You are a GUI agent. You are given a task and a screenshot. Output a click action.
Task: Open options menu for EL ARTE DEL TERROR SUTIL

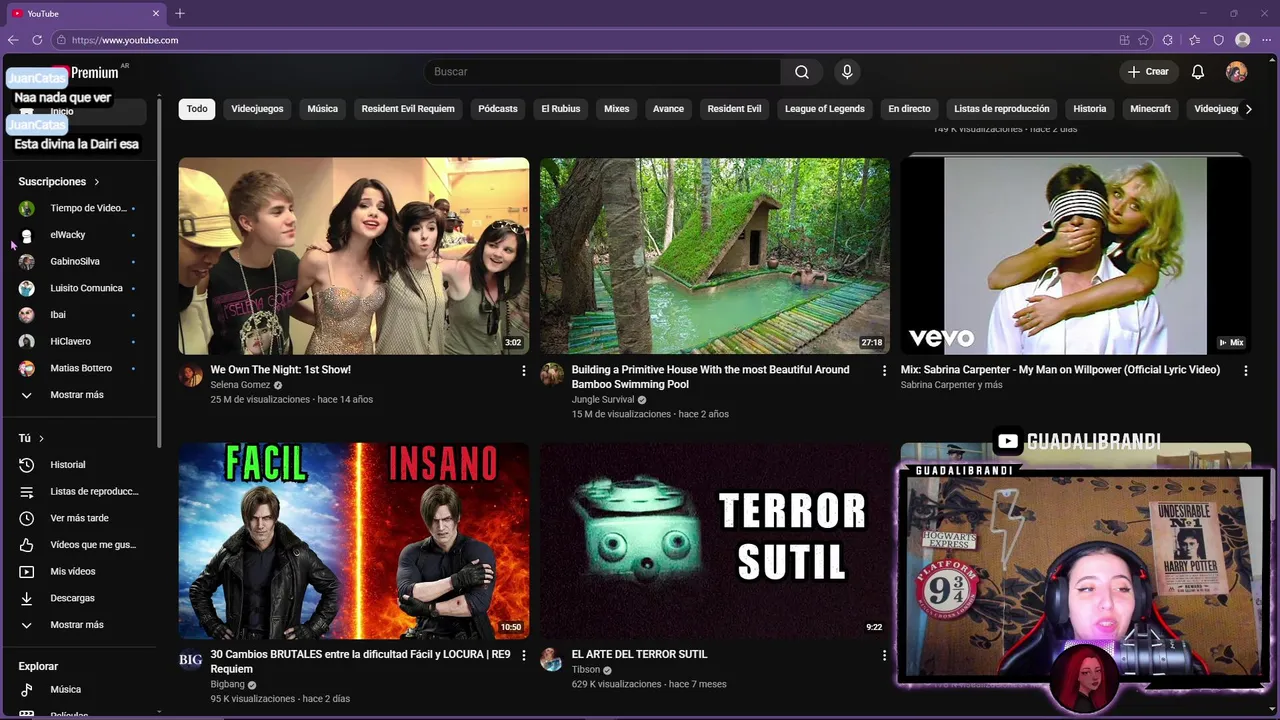point(884,656)
